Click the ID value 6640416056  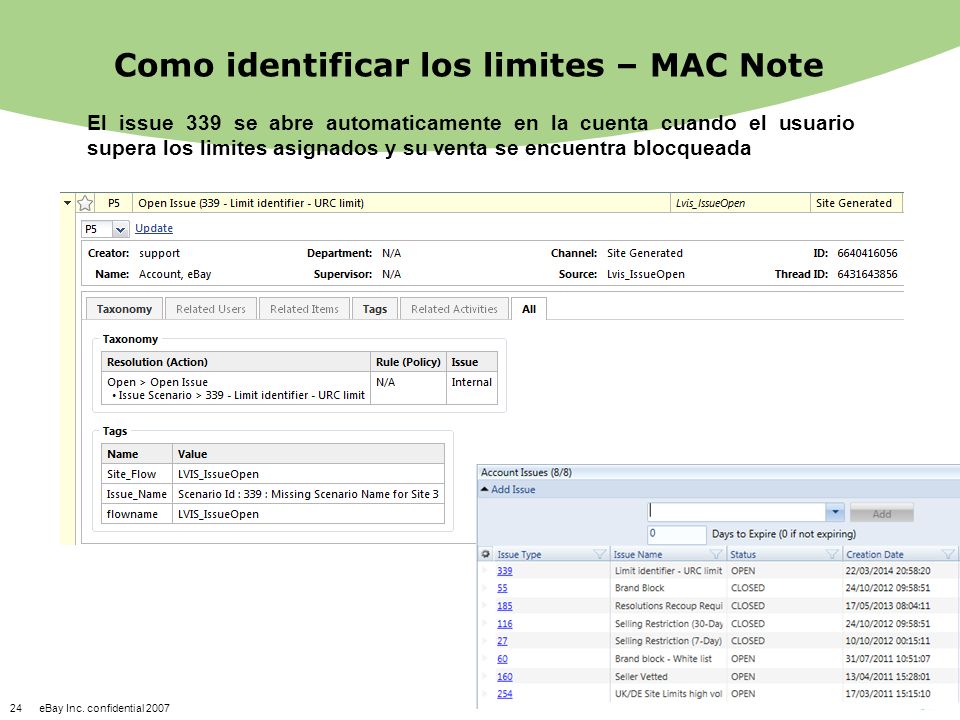click(x=867, y=253)
